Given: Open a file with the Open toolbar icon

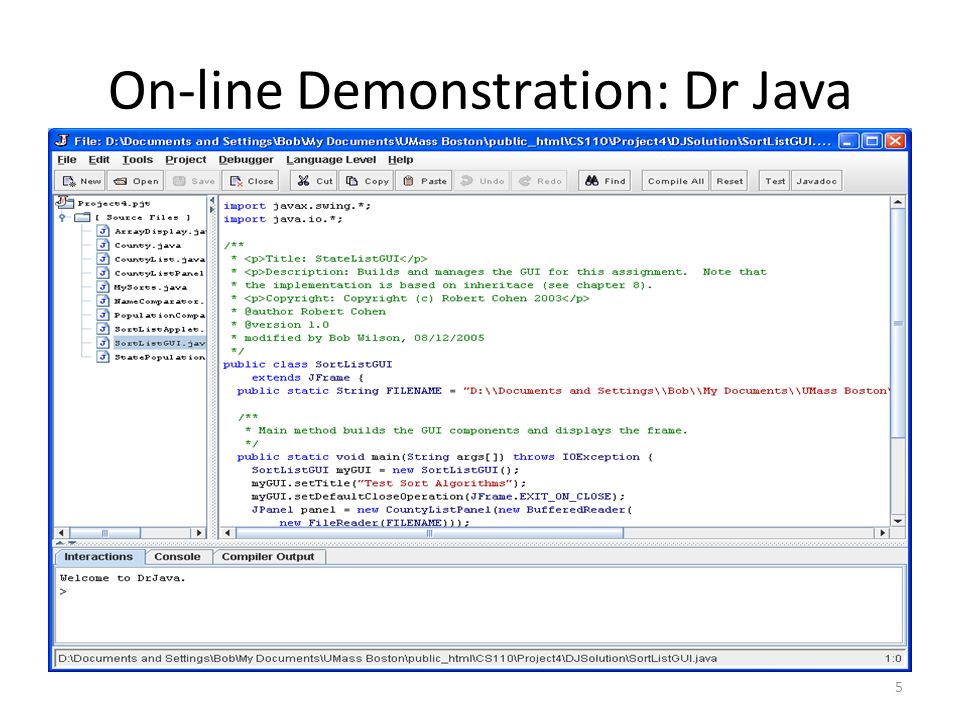Looking at the screenshot, I should pyautogui.click(x=120, y=181).
